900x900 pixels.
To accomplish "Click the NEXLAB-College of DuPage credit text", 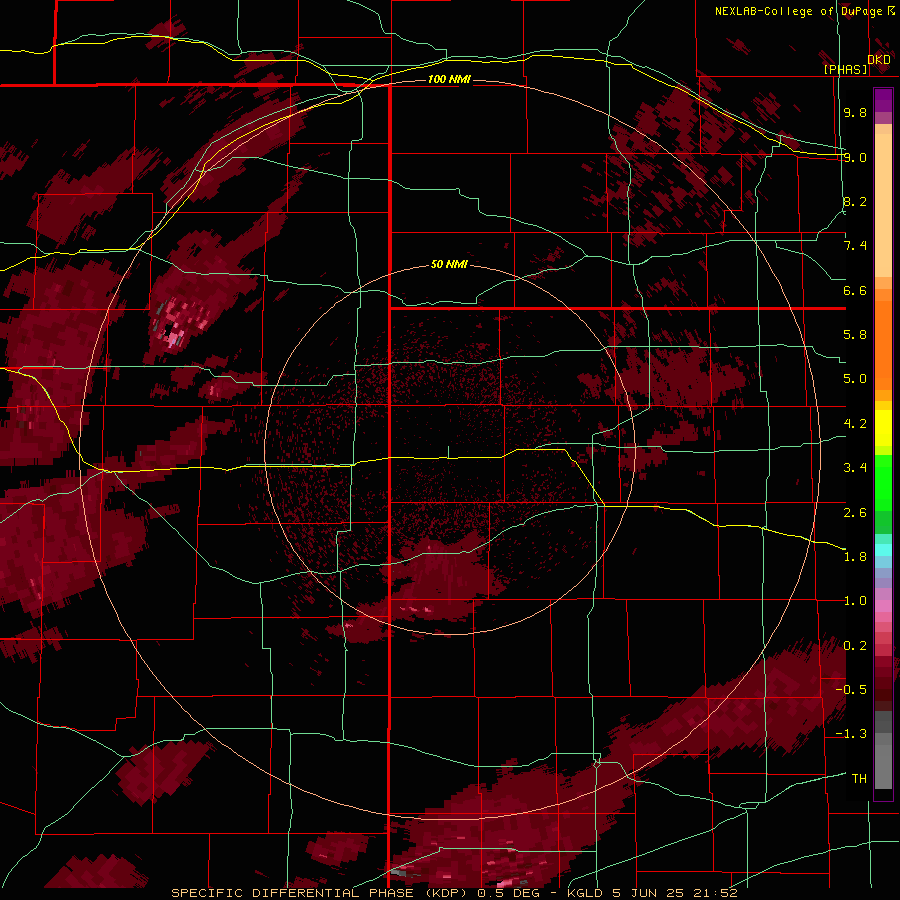I will tap(798, 11).
